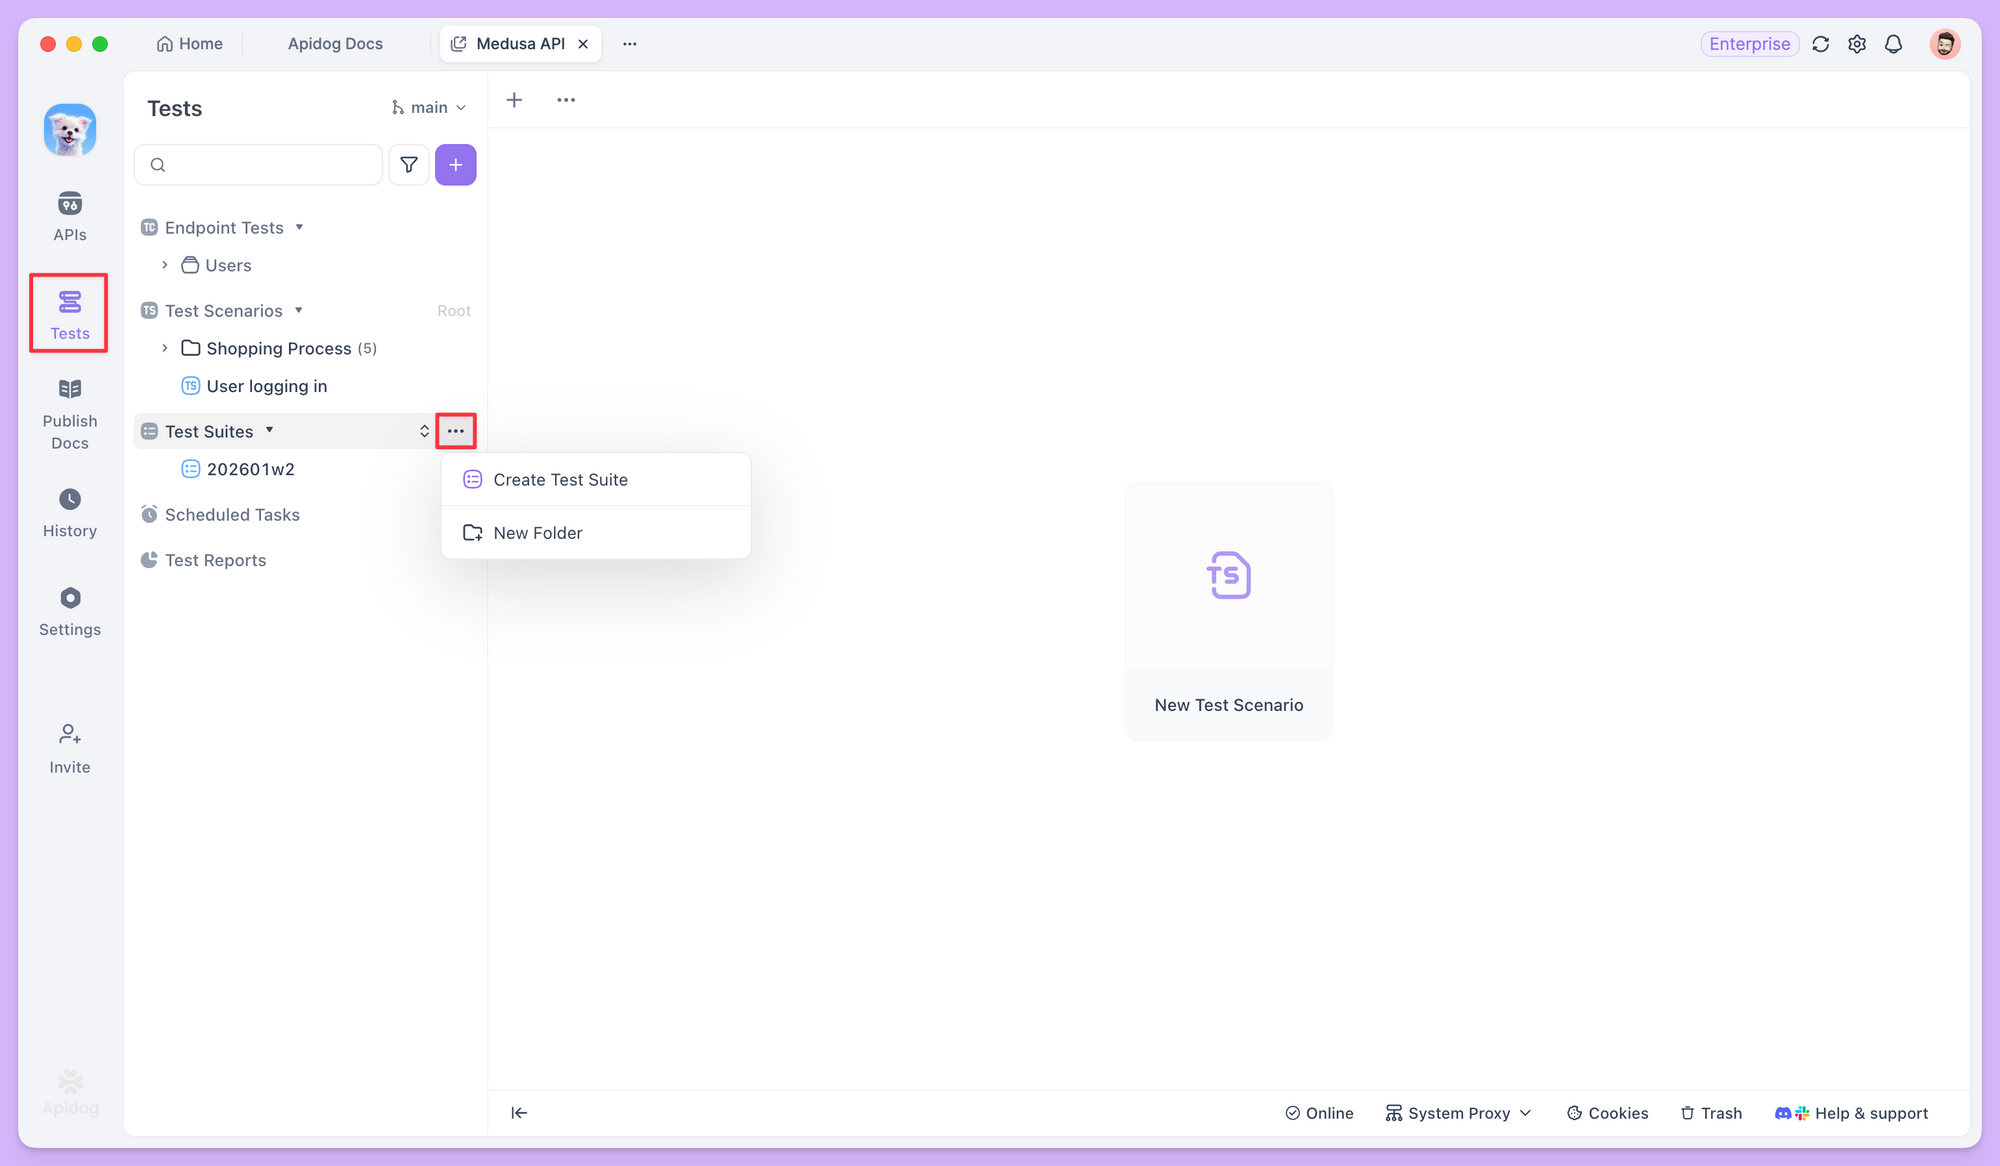Select the Tests icon in the sidebar
The width and height of the screenshot is (2000, 1166).
(69, 313)
